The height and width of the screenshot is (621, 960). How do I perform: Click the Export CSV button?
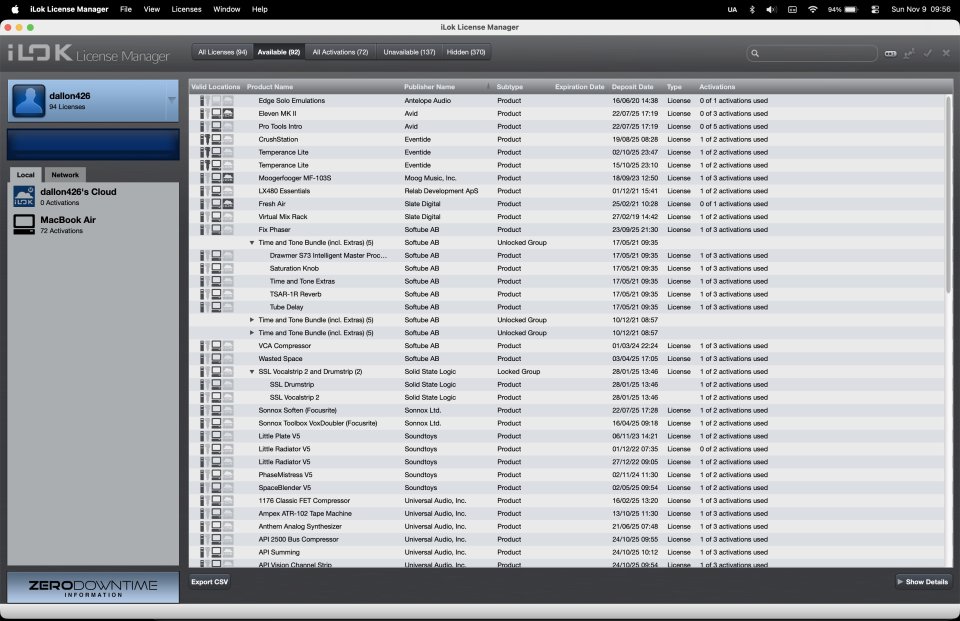211,580
